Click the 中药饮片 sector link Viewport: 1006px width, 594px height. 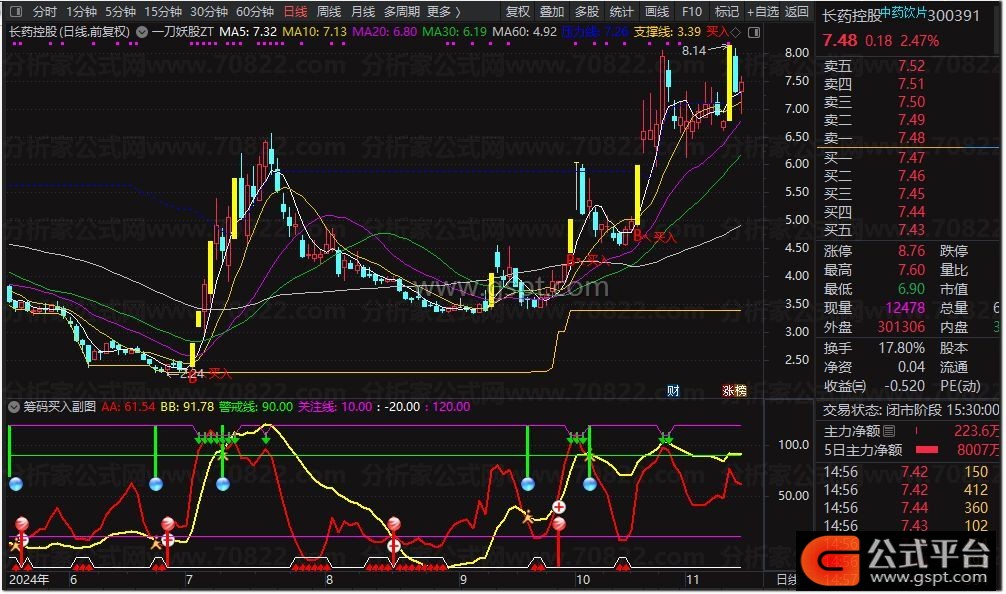tap(903, 12)
